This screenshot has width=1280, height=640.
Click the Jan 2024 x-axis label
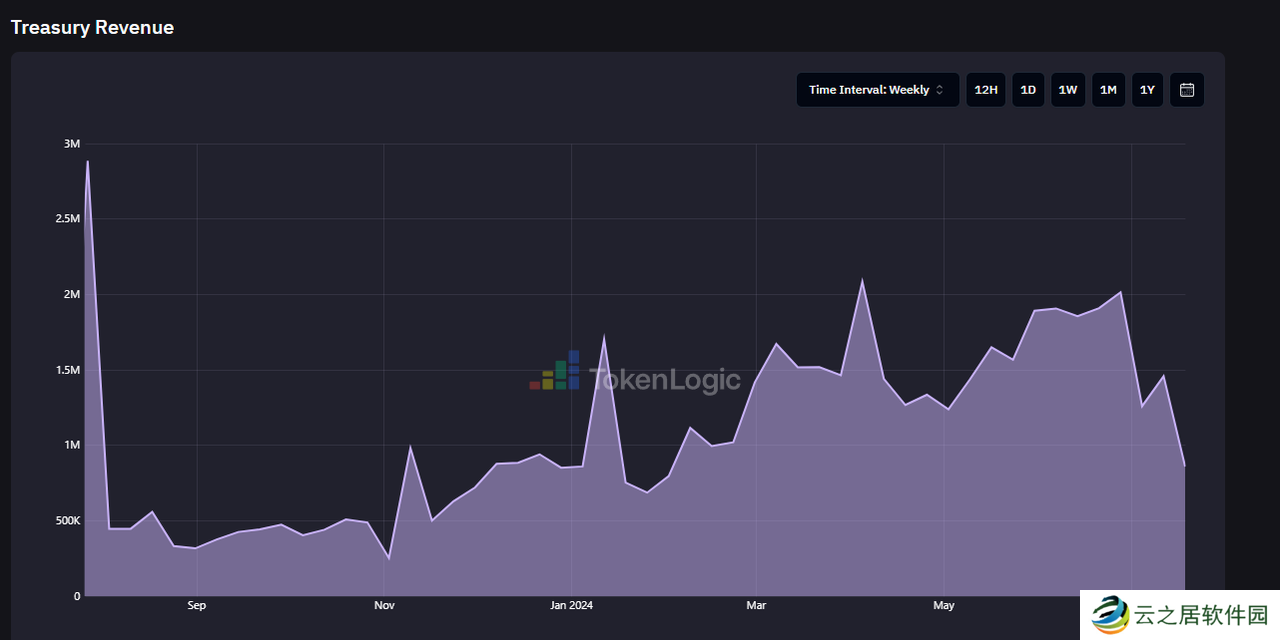(x=571, y=605)
